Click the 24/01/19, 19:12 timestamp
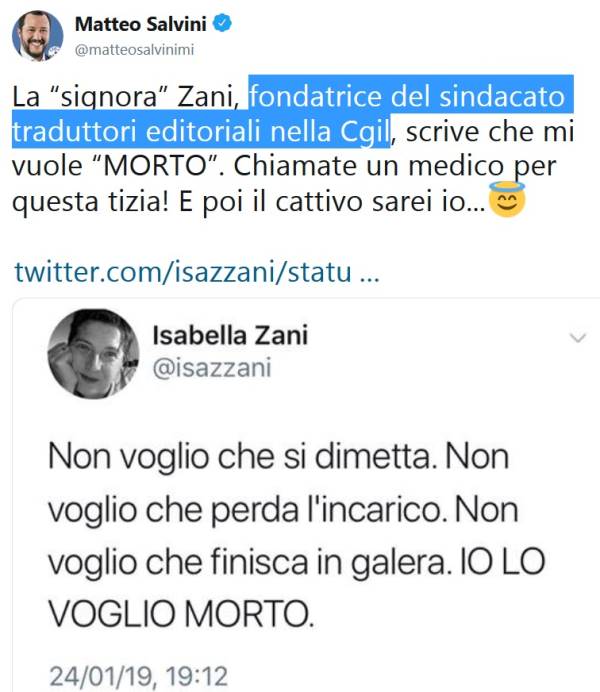 point(139,676)
